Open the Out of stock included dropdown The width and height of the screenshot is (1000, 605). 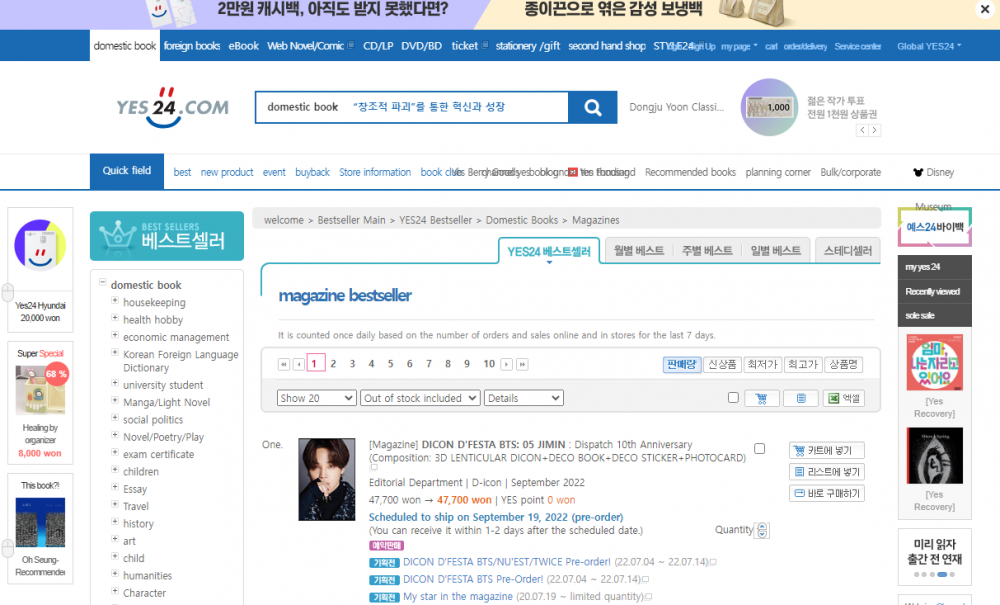click(x=420, y=398)
